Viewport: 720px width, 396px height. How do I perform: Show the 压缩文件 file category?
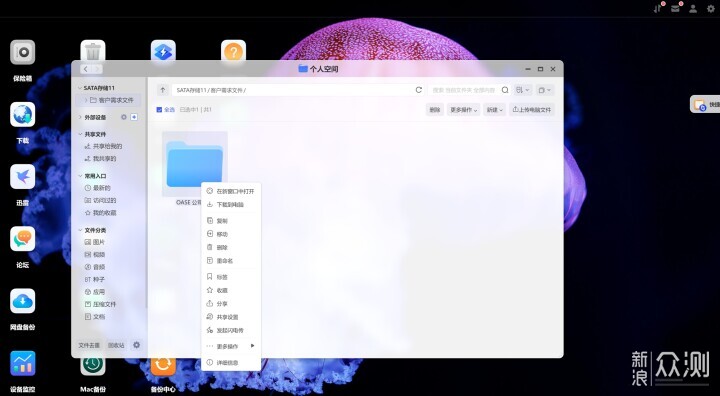pos(100,304)
